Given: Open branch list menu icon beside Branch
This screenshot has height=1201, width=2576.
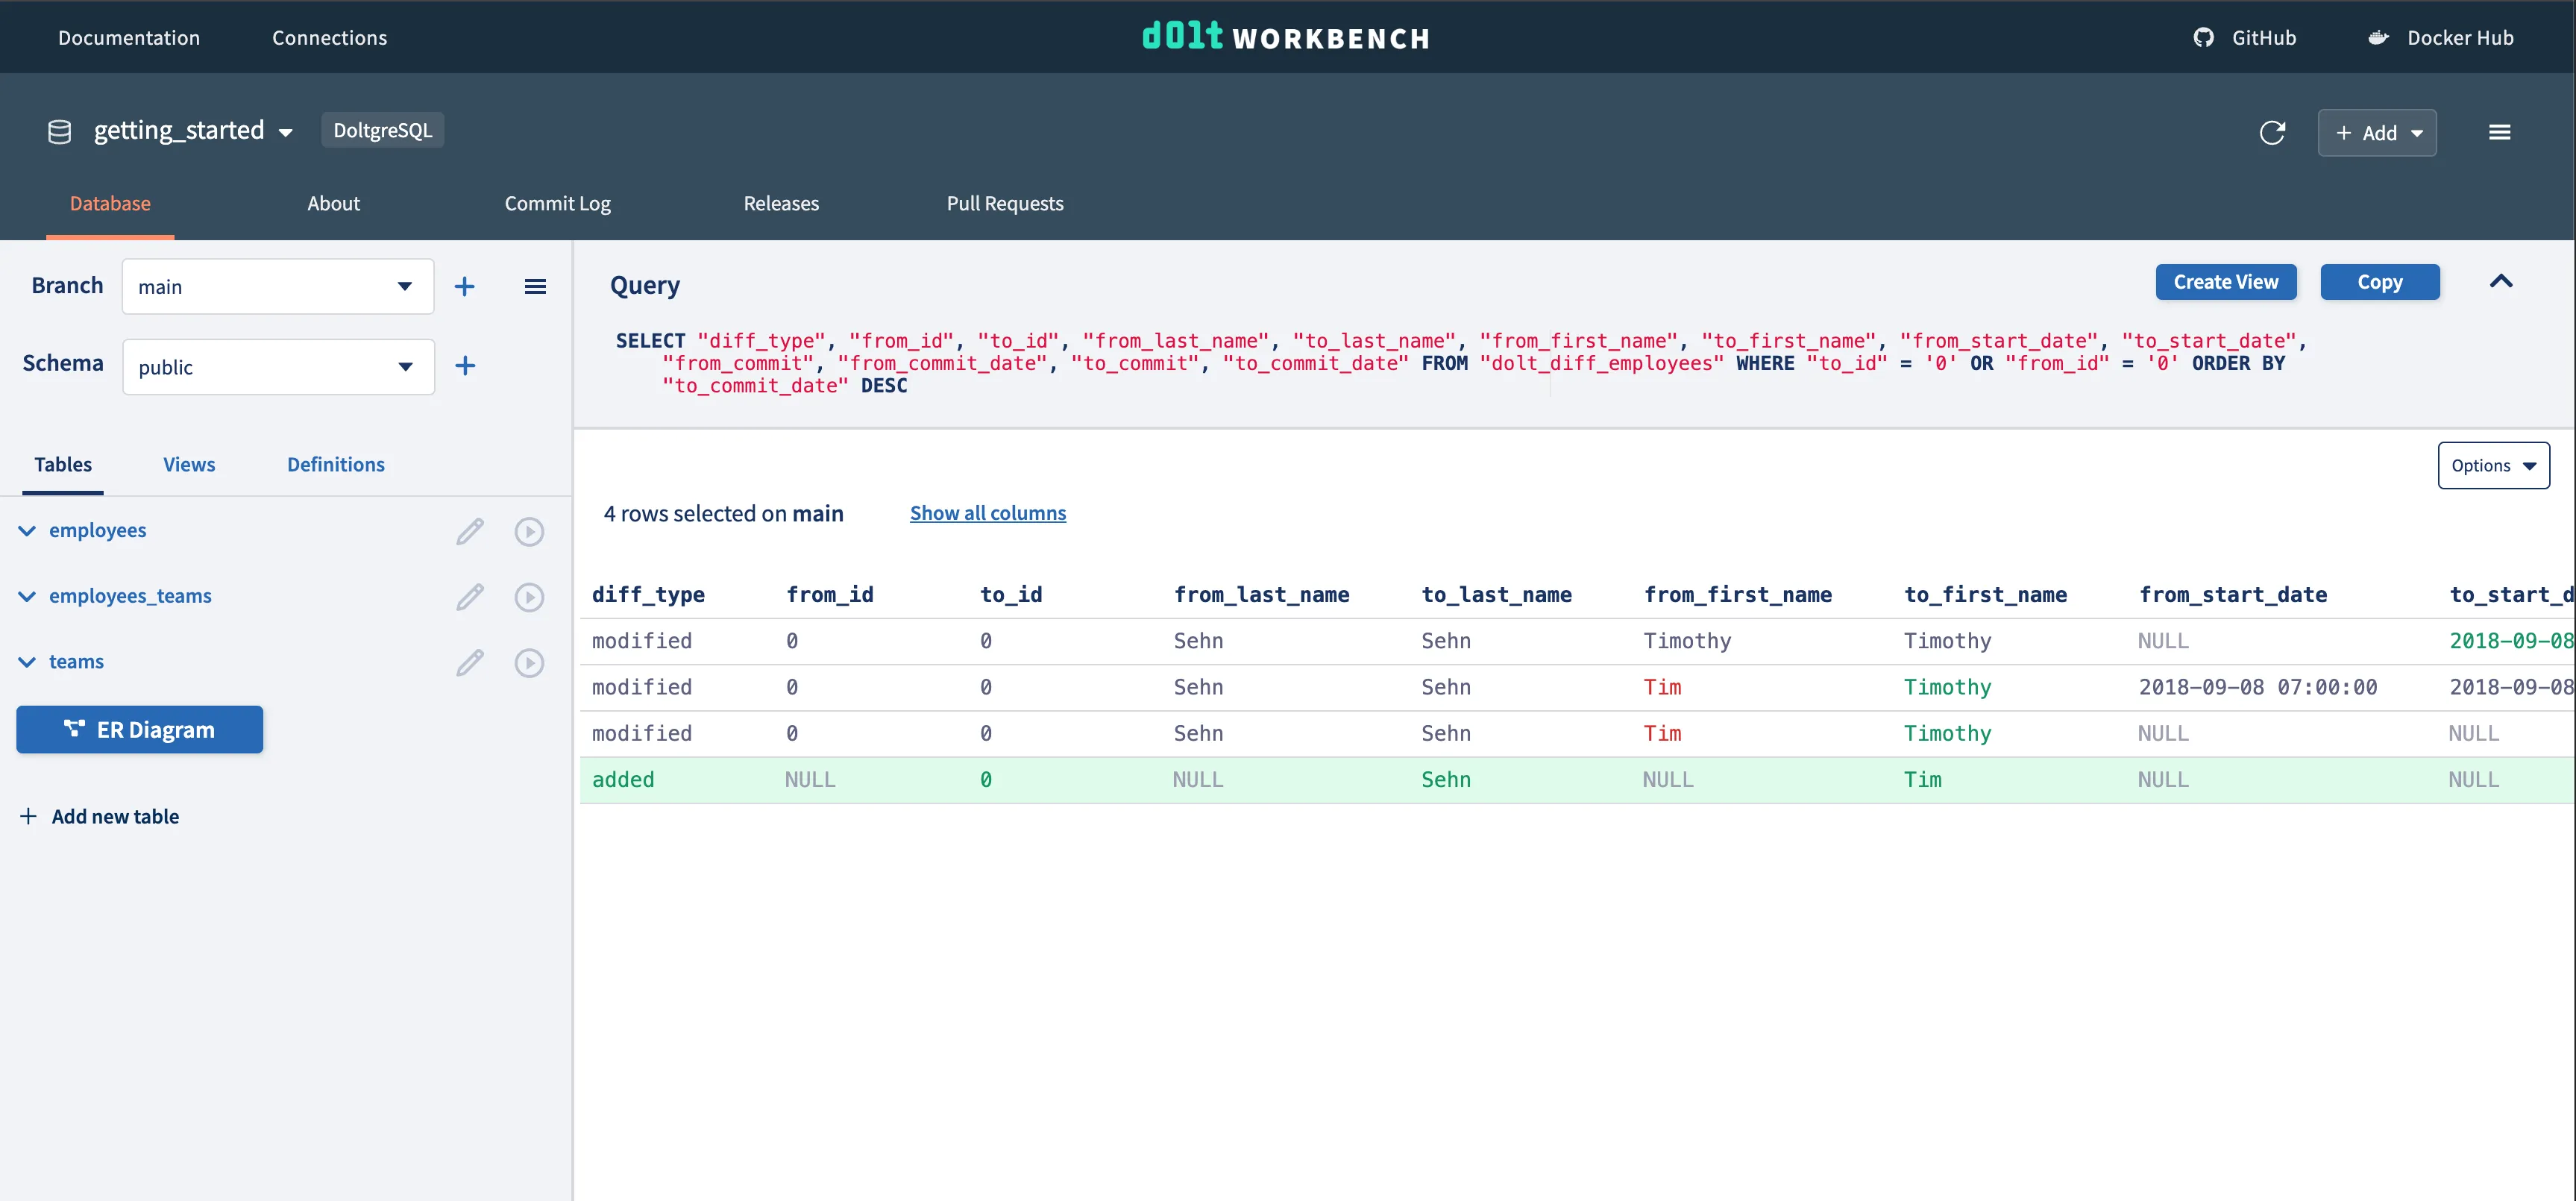Looking at the screenshot, I should [x=535, y=287].
